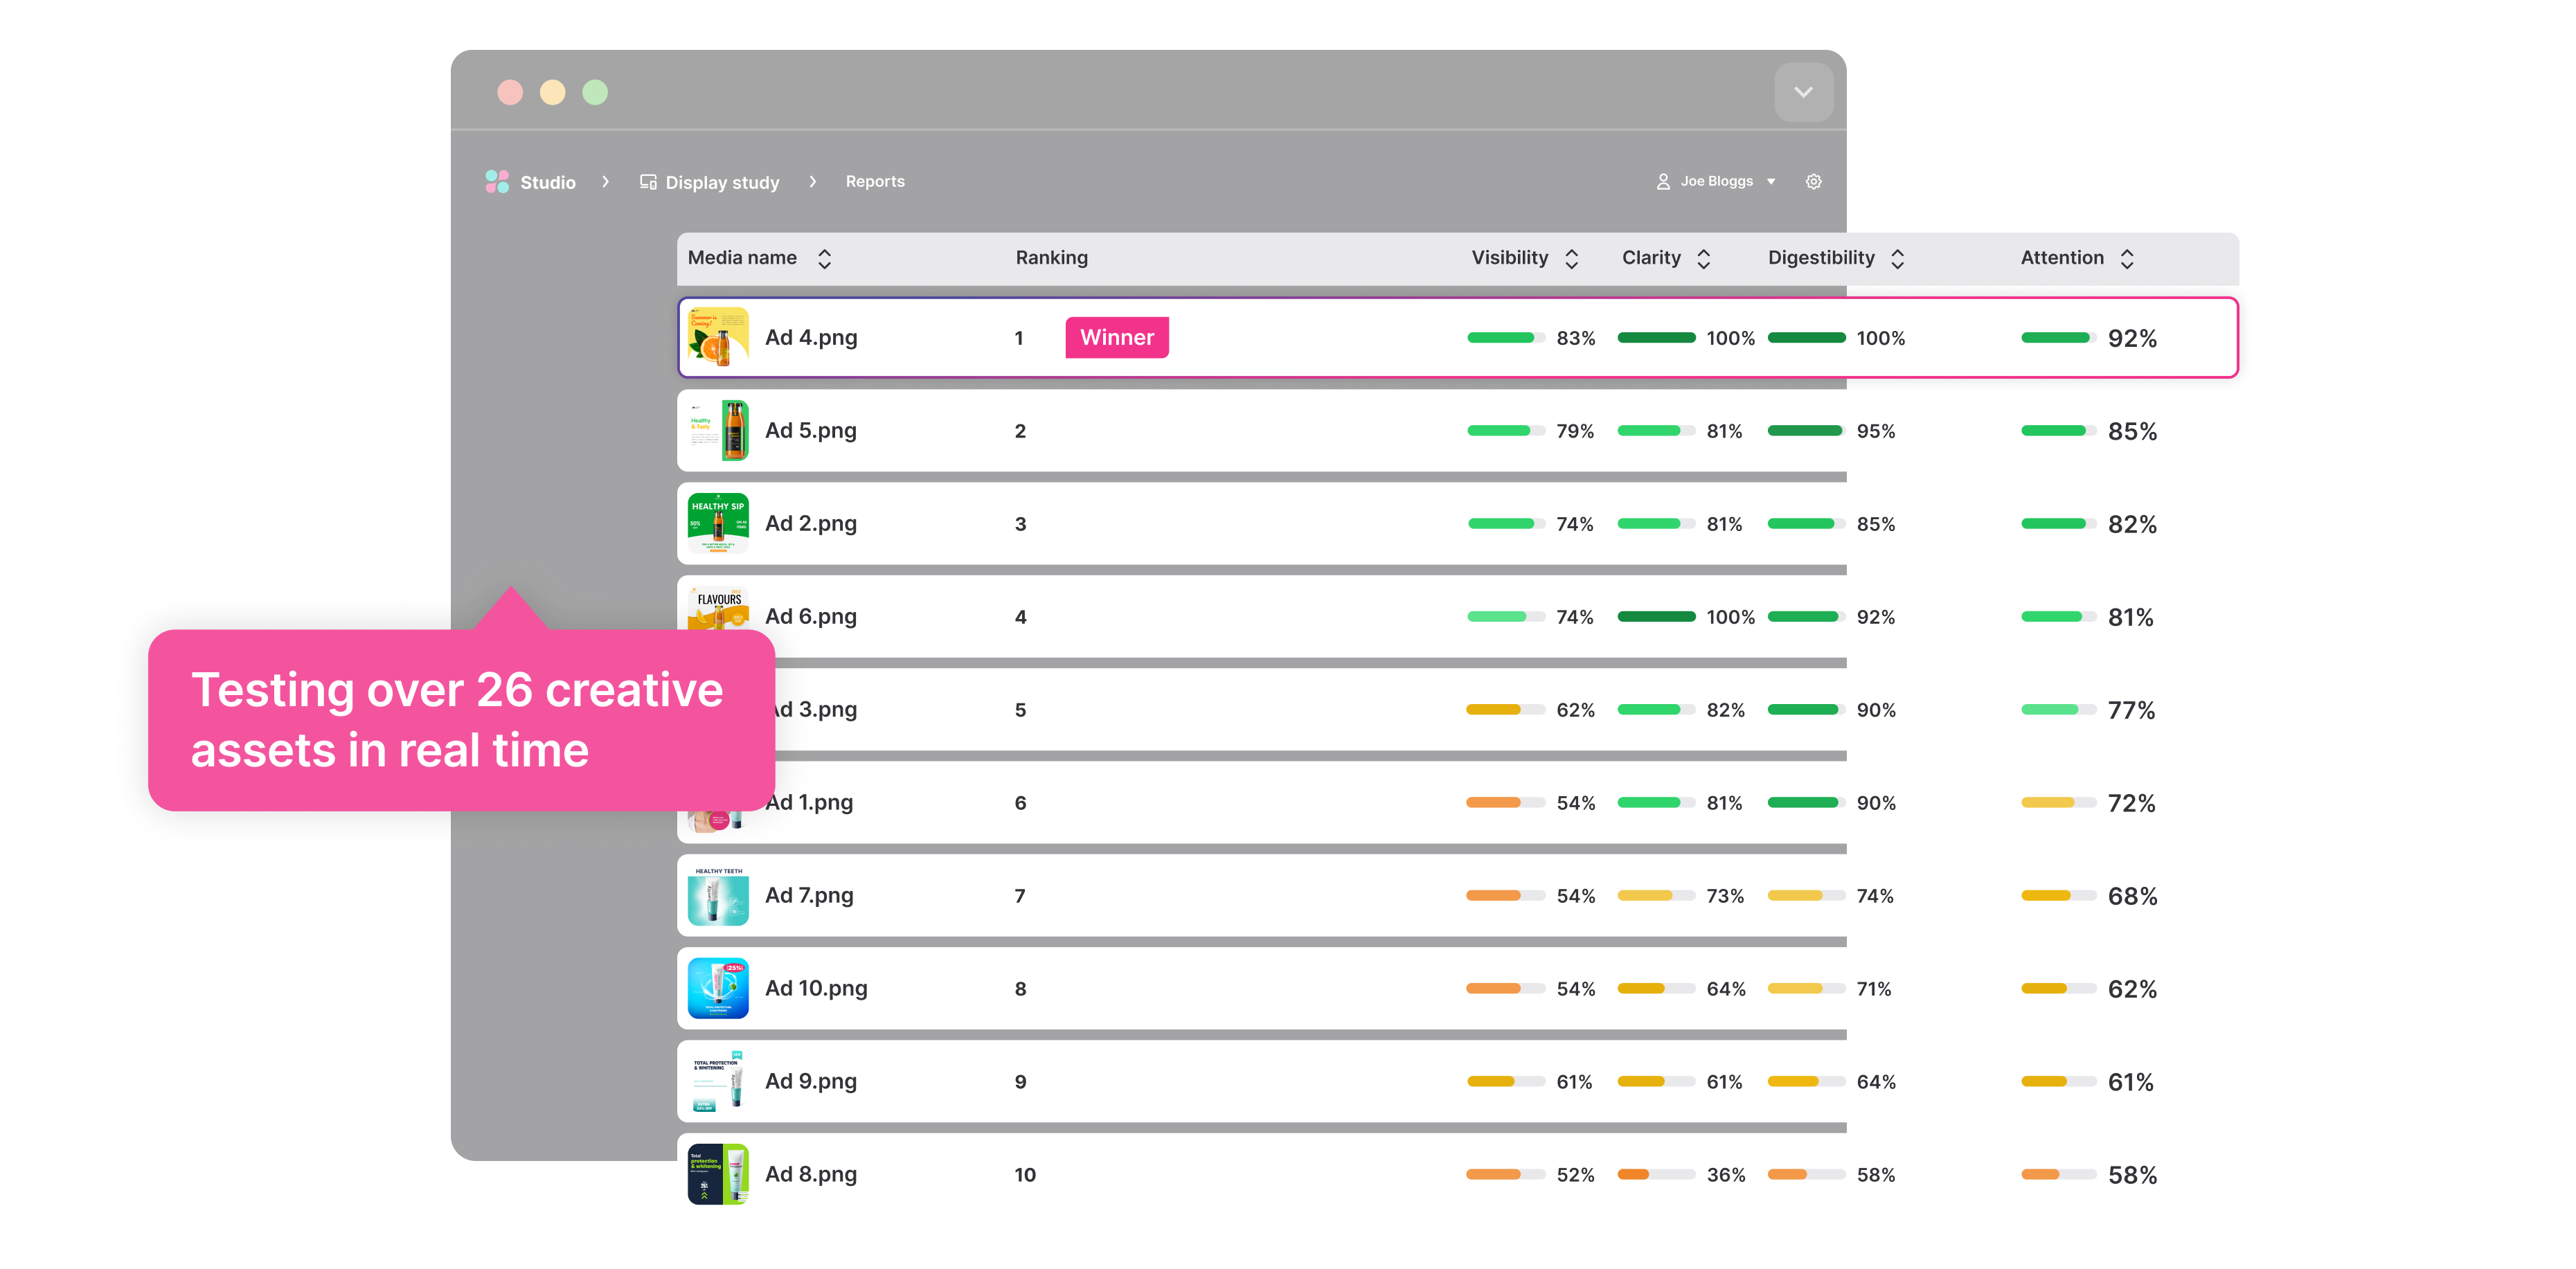Click the Studio logo icon
The width and height of the screenshot is (2576, 1269).
pos(497,181)
